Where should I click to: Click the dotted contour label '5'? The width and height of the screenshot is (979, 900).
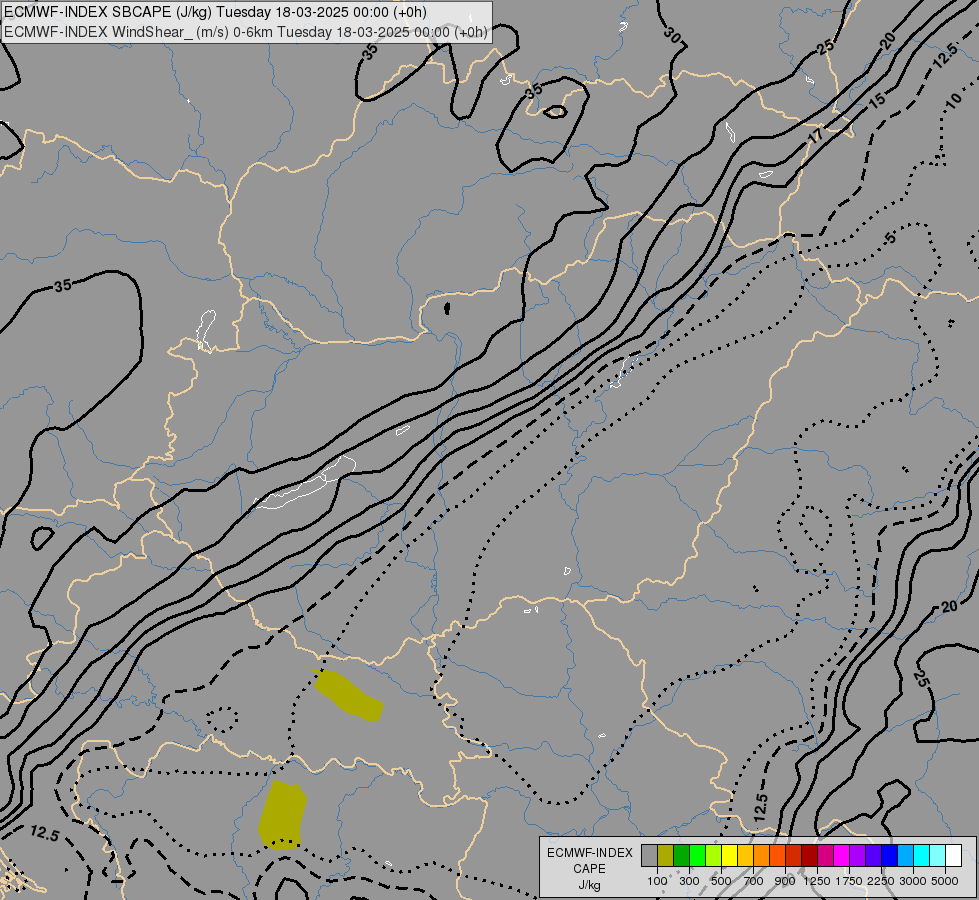pyautogui.click(x=890, y=237)
